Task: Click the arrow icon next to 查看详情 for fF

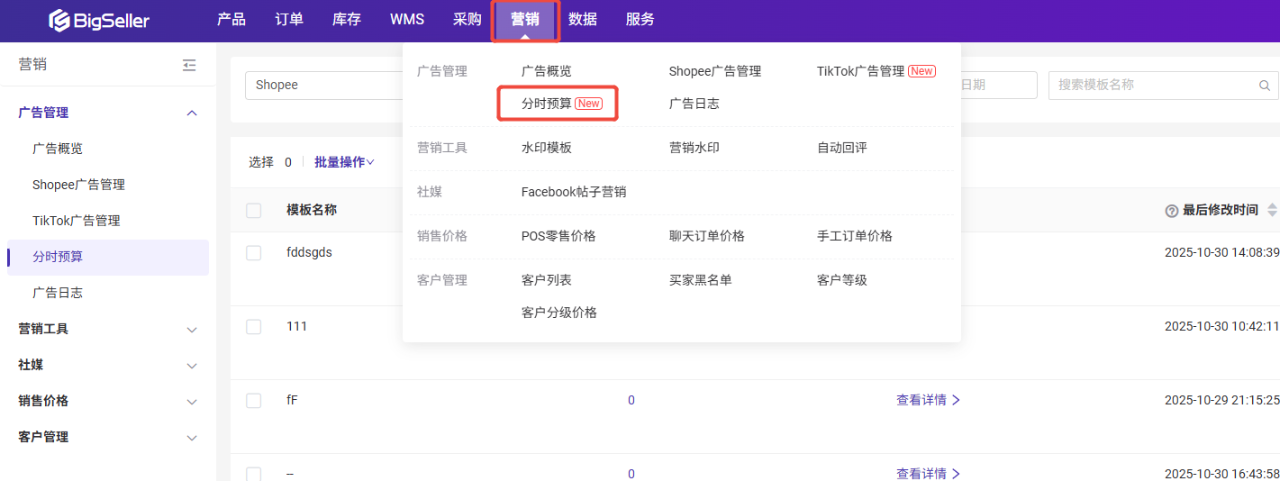Action: pos(956,400)
